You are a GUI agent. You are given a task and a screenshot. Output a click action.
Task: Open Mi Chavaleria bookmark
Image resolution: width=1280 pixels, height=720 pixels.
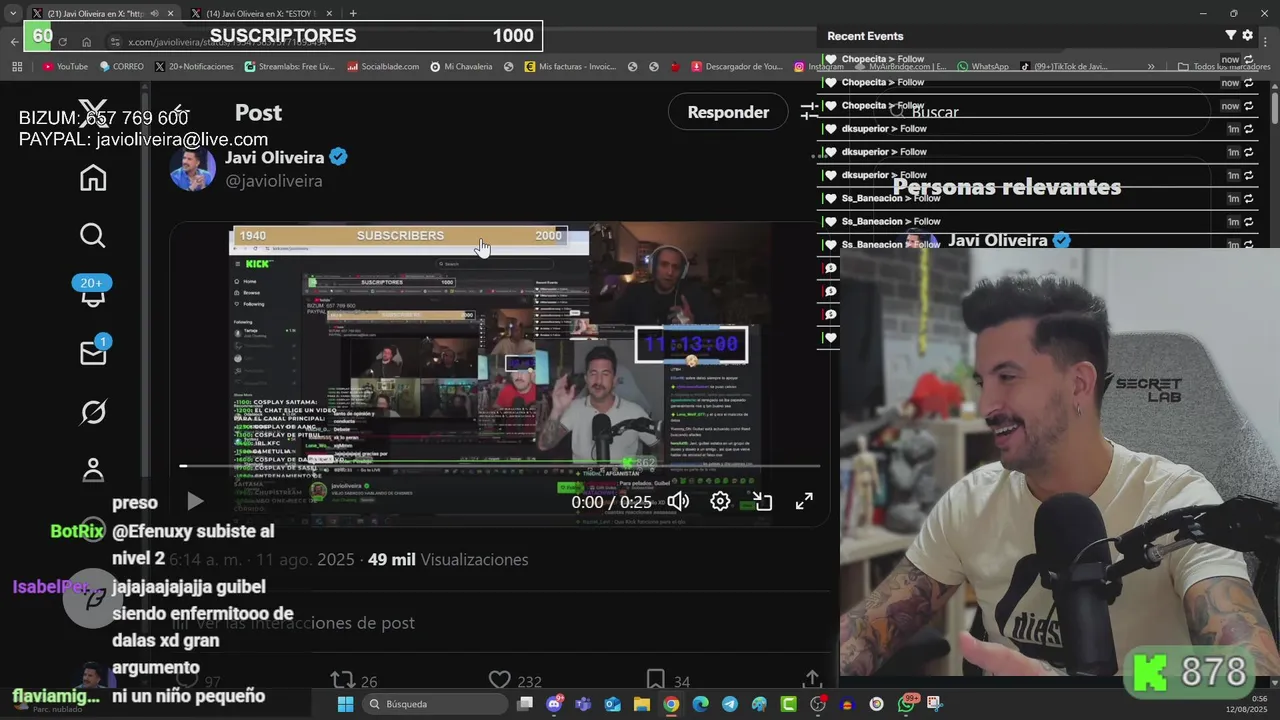click(x=461, y=67)
